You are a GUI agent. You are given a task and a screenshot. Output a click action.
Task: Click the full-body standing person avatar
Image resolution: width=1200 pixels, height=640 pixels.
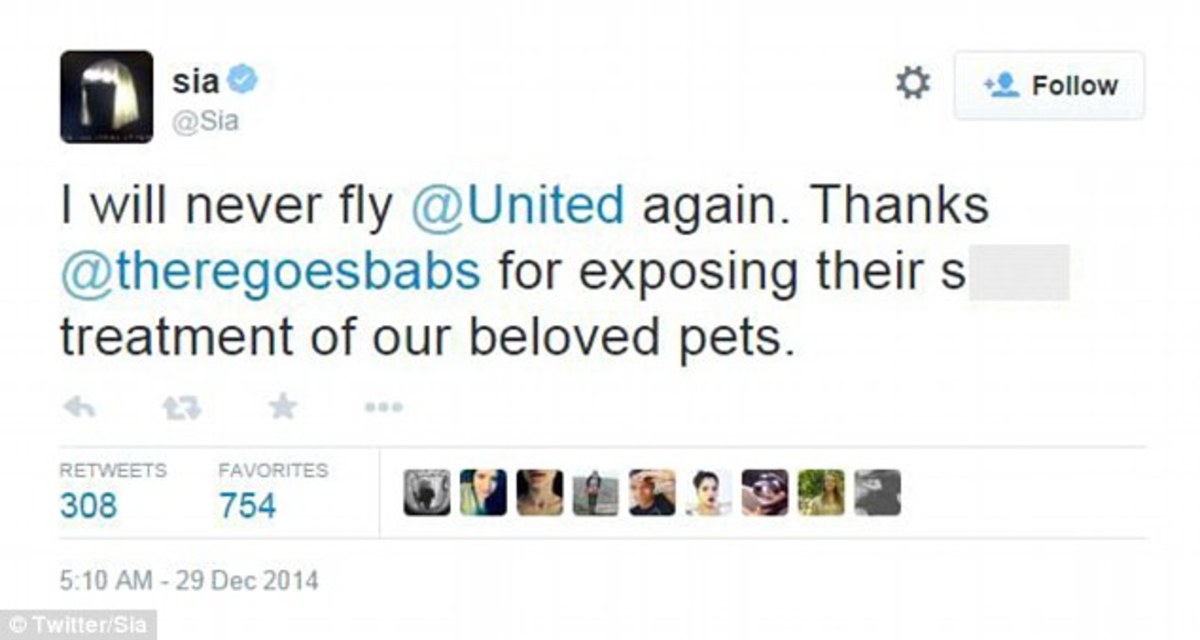(x=595, y=493)
